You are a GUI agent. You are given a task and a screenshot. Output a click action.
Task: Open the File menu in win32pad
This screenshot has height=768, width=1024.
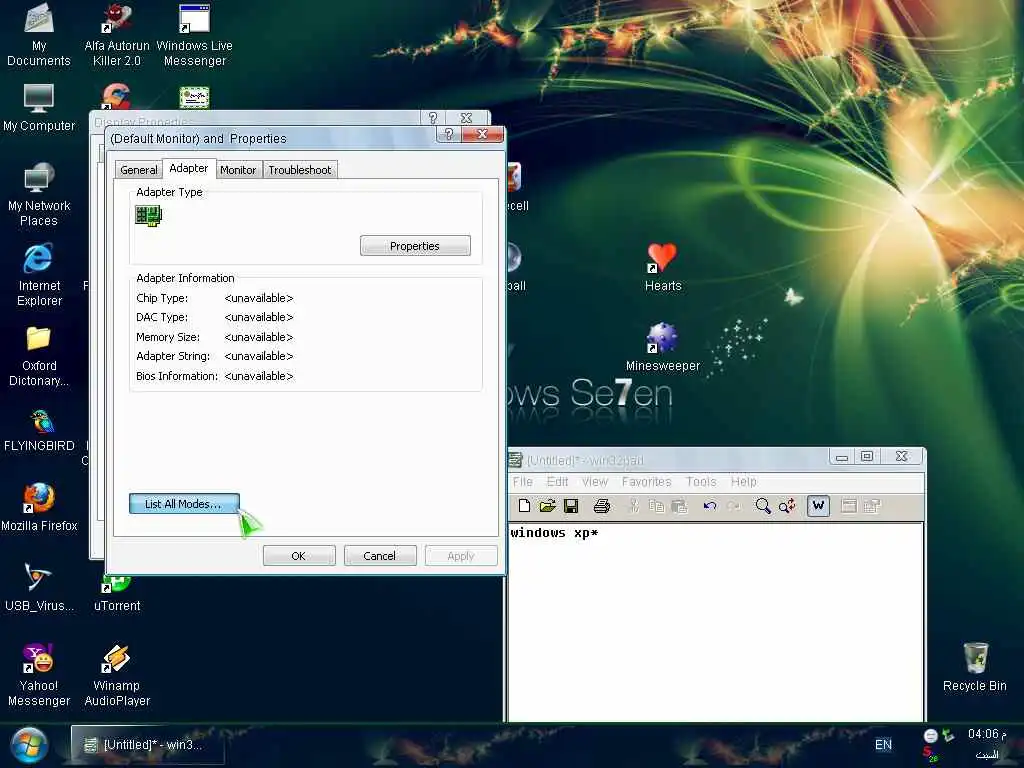click(522, 481)
